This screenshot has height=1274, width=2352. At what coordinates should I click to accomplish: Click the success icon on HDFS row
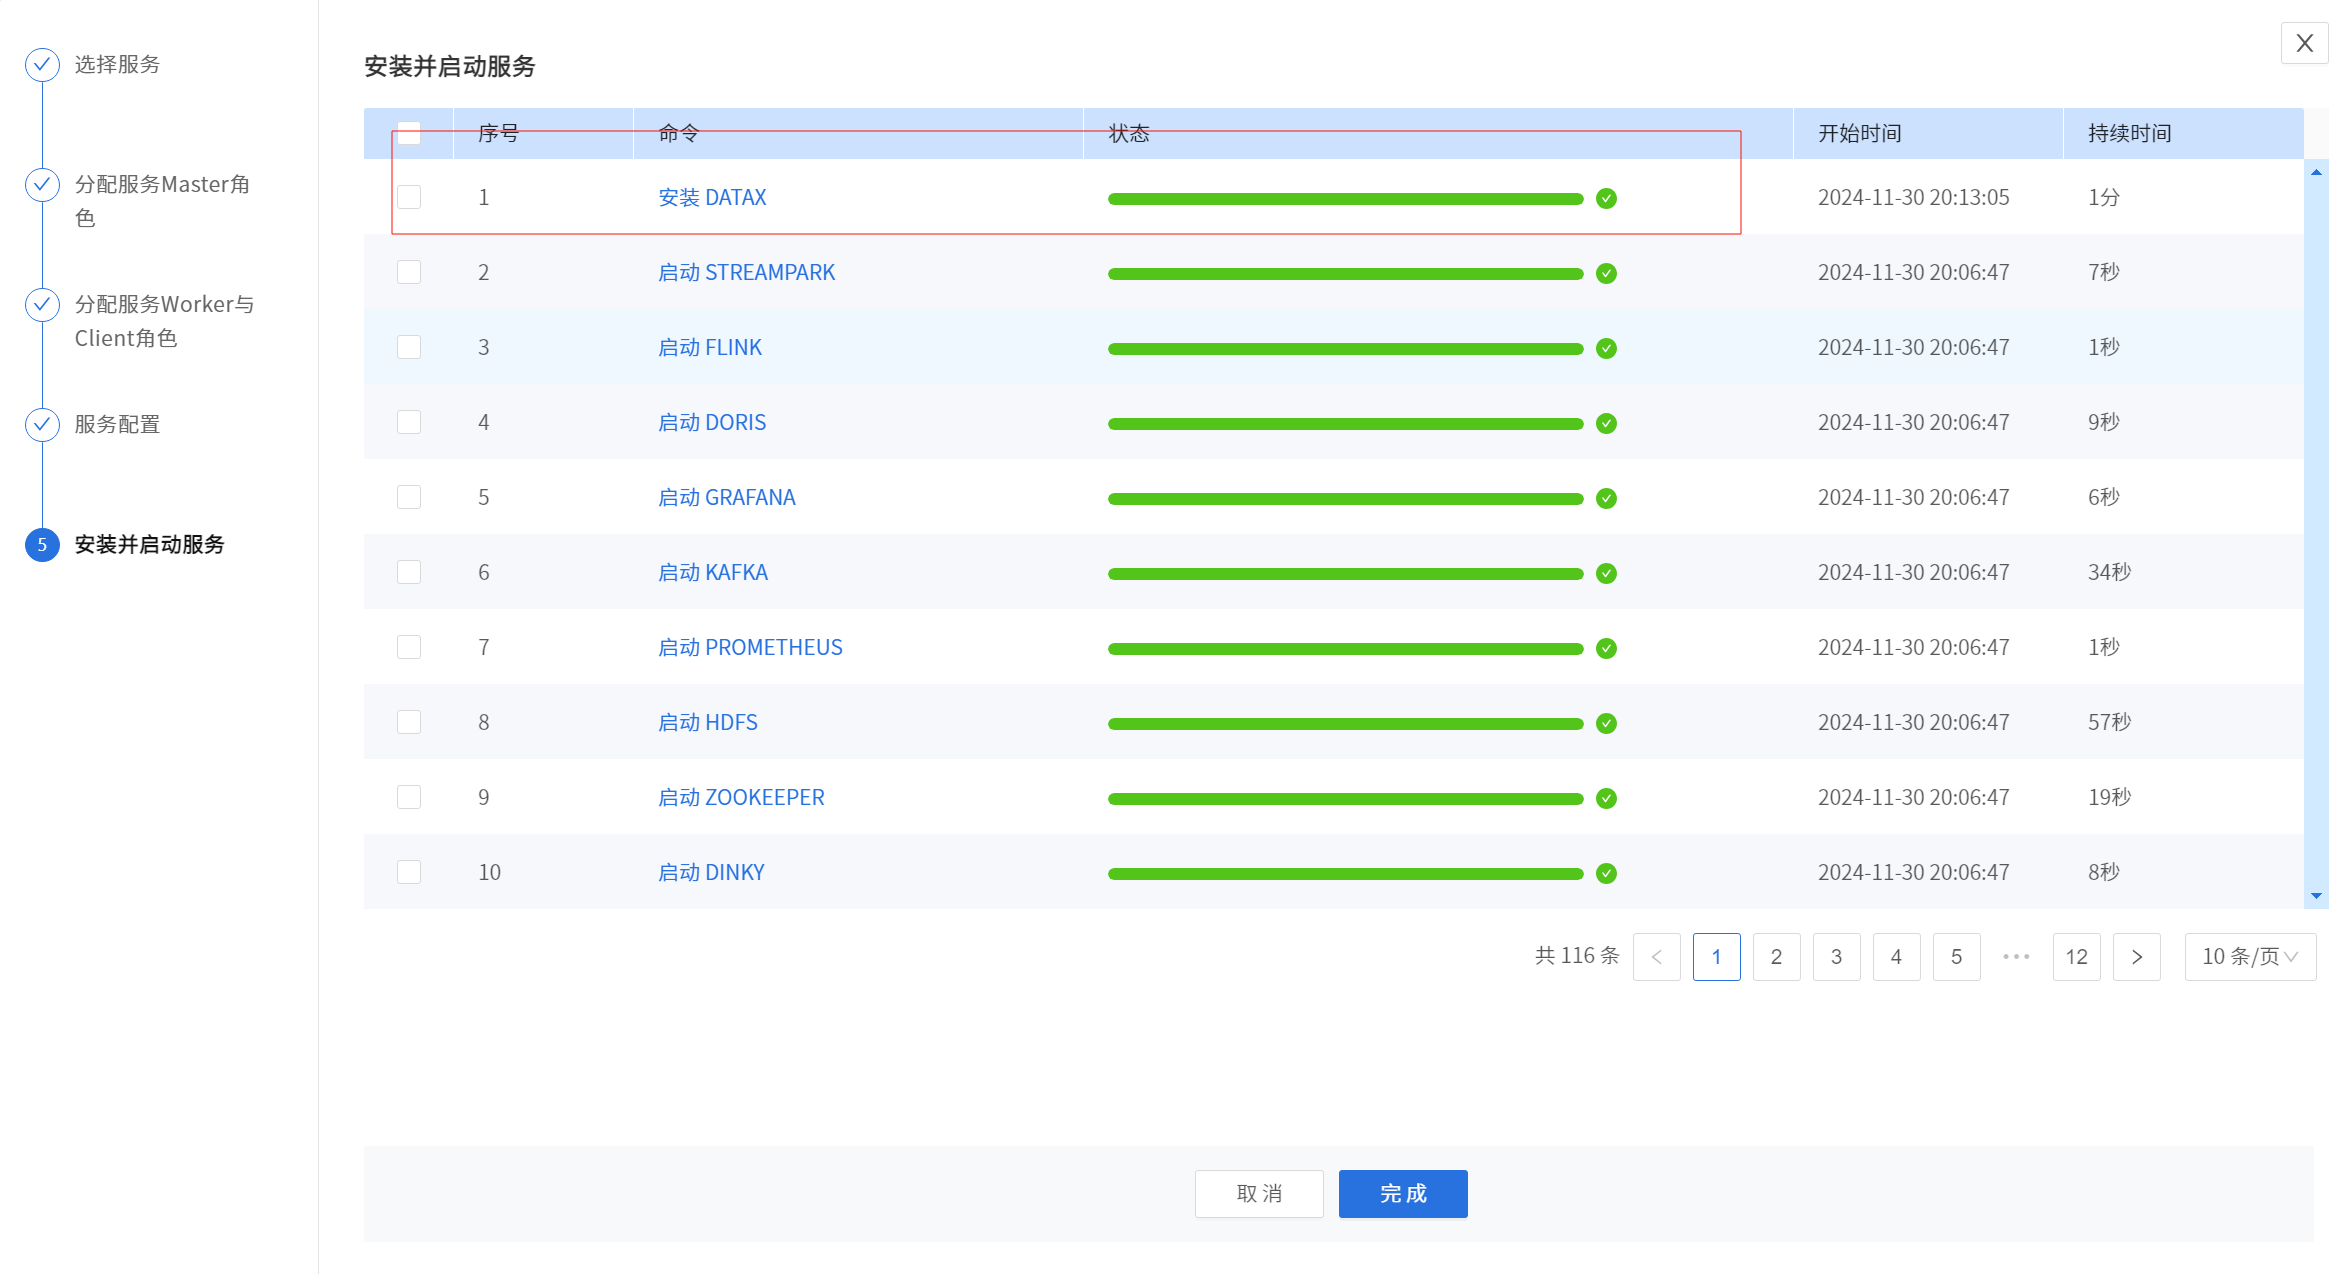click(x=1606, y=723)
